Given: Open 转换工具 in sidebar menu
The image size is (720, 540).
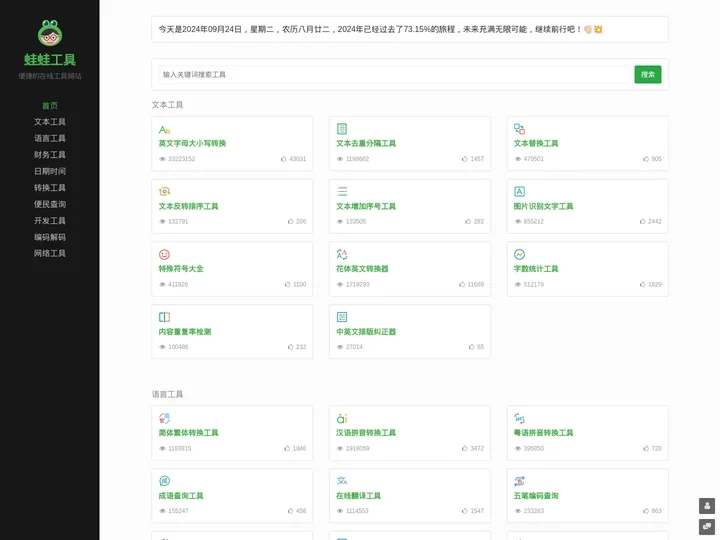Looking at the screenshot, I should pos(50,188).
